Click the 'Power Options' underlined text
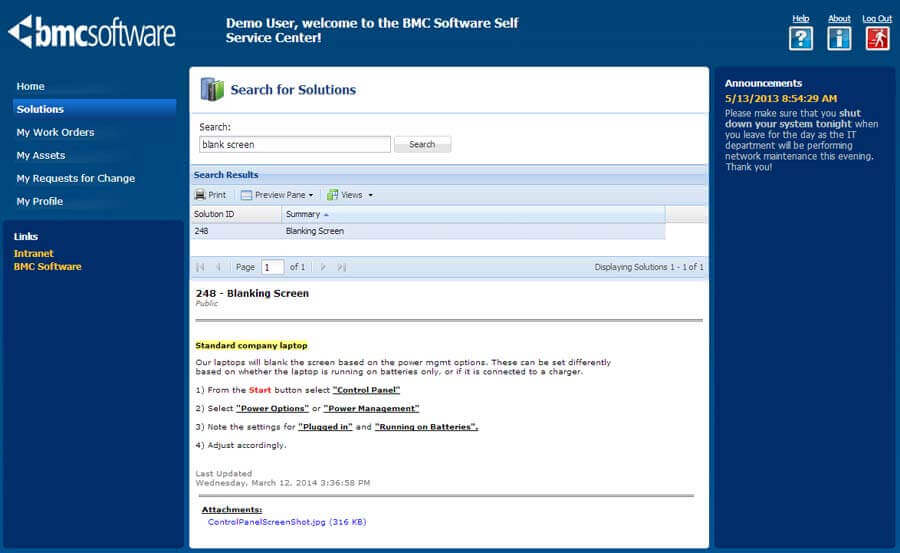Screen dimensions: 900x553 [x=272, y=408]
